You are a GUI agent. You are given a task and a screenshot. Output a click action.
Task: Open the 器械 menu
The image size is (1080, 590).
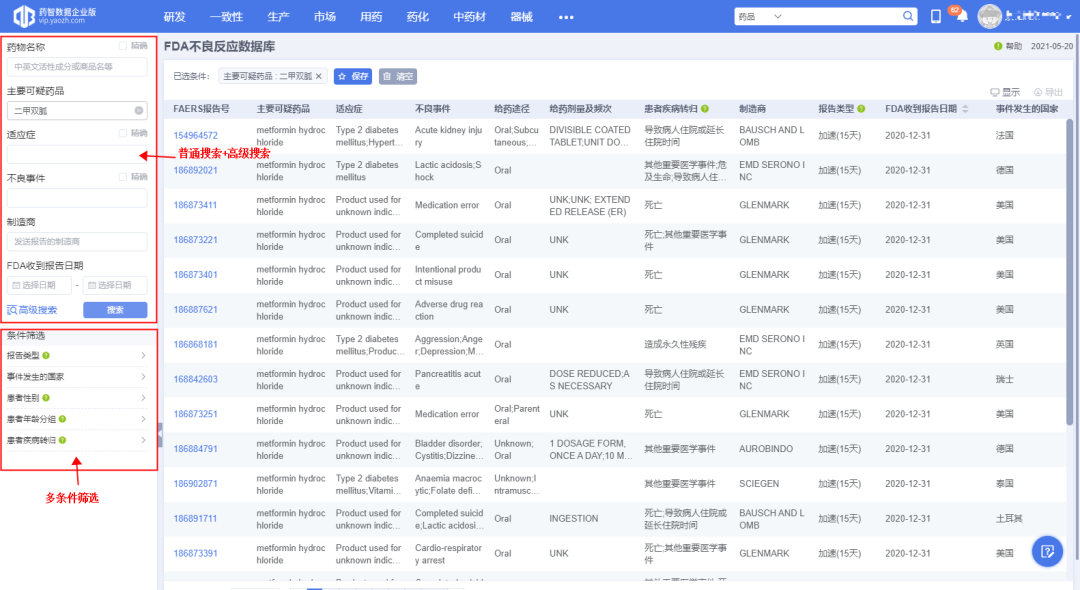[x=521, y=17]
